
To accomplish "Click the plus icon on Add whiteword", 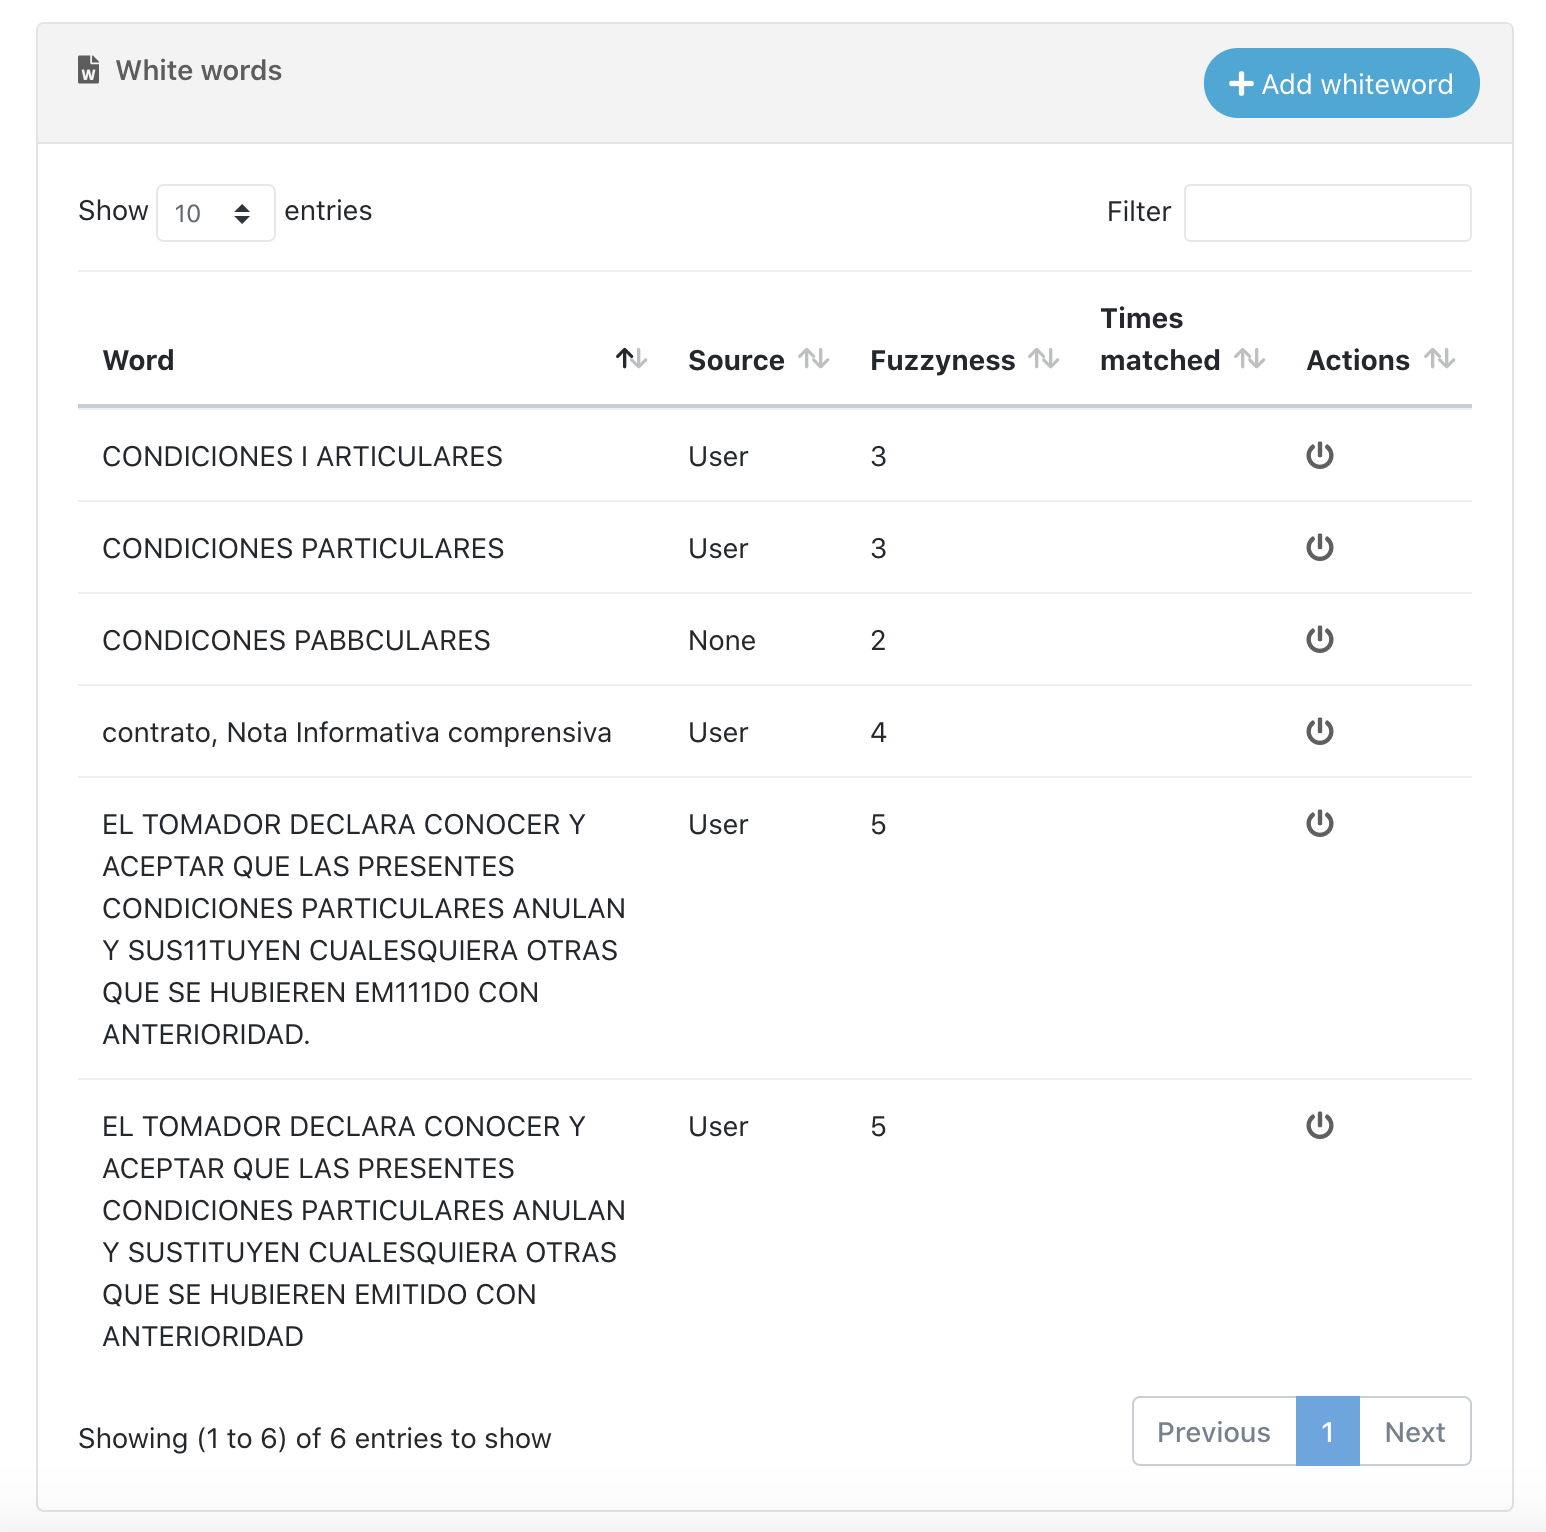I will 1240,83.
